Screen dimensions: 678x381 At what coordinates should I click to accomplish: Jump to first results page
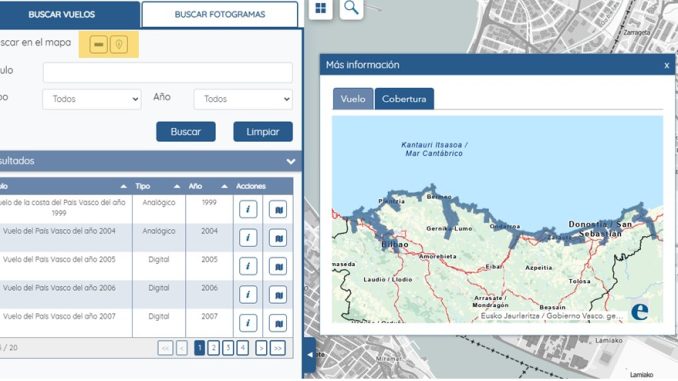pos(165,348)
